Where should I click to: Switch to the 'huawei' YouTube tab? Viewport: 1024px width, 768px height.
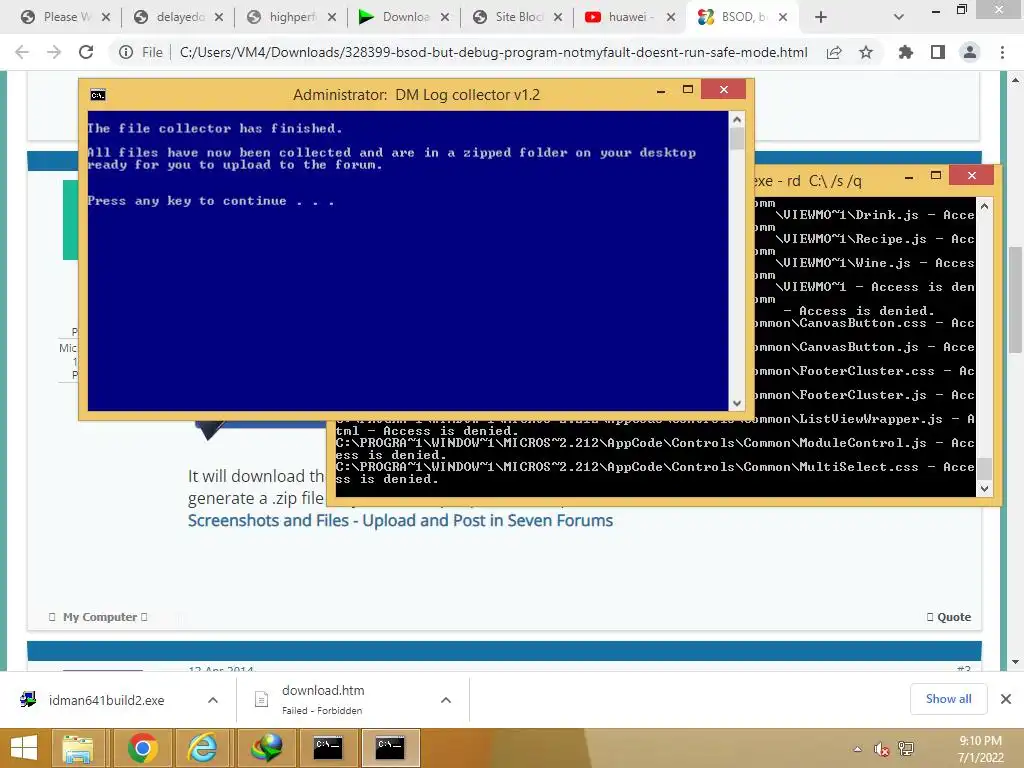(x=622, y=17)
